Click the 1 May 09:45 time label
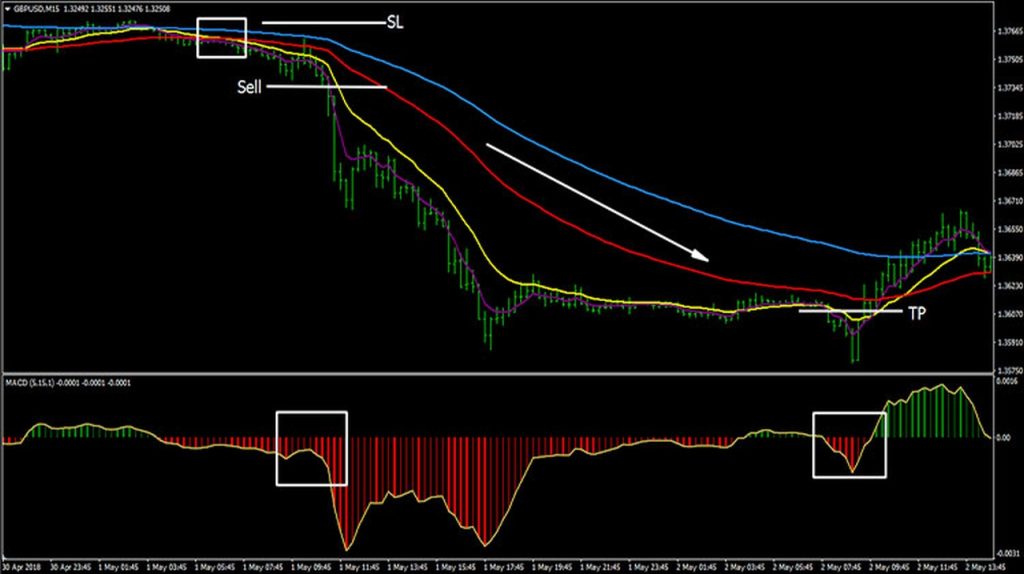This screenshot has width=1024, height=574. 314,567
